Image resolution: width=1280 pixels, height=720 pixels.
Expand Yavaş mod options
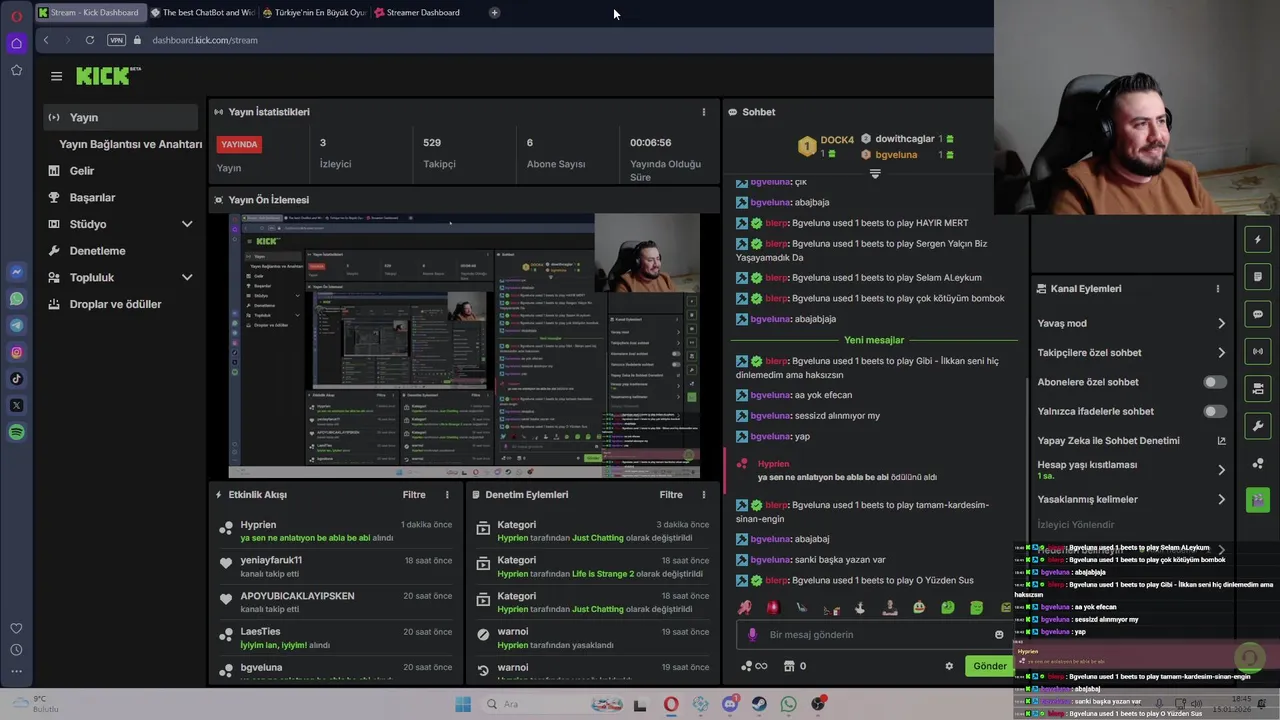point(1221,323)
